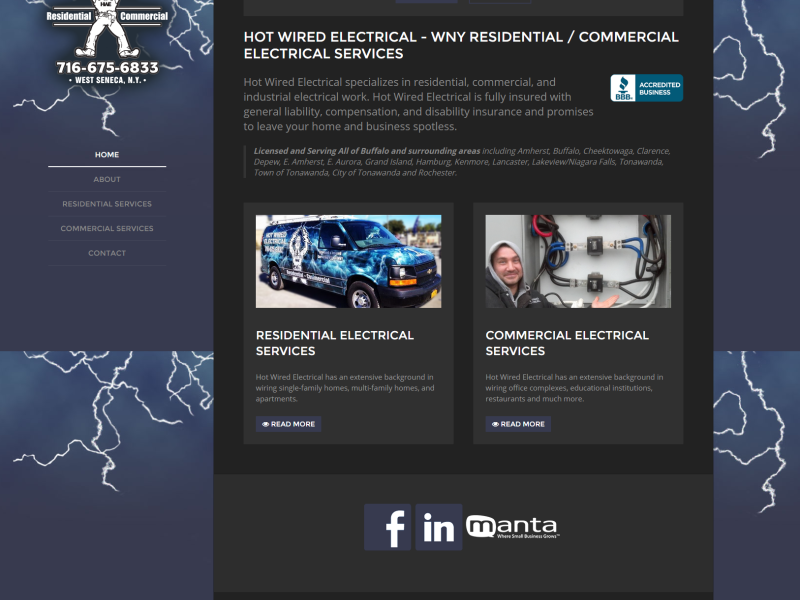
Task: Select Commercial Services in sidebar menu
Action: 107,229
